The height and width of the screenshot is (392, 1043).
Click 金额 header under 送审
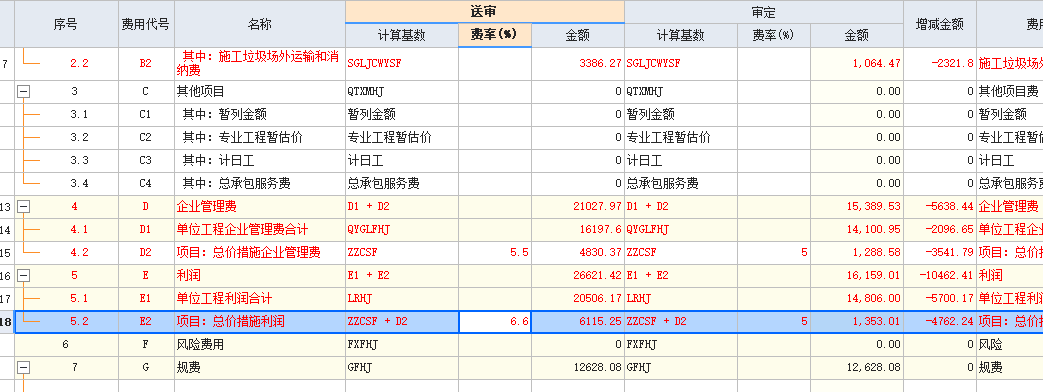[x=577, y=36]
